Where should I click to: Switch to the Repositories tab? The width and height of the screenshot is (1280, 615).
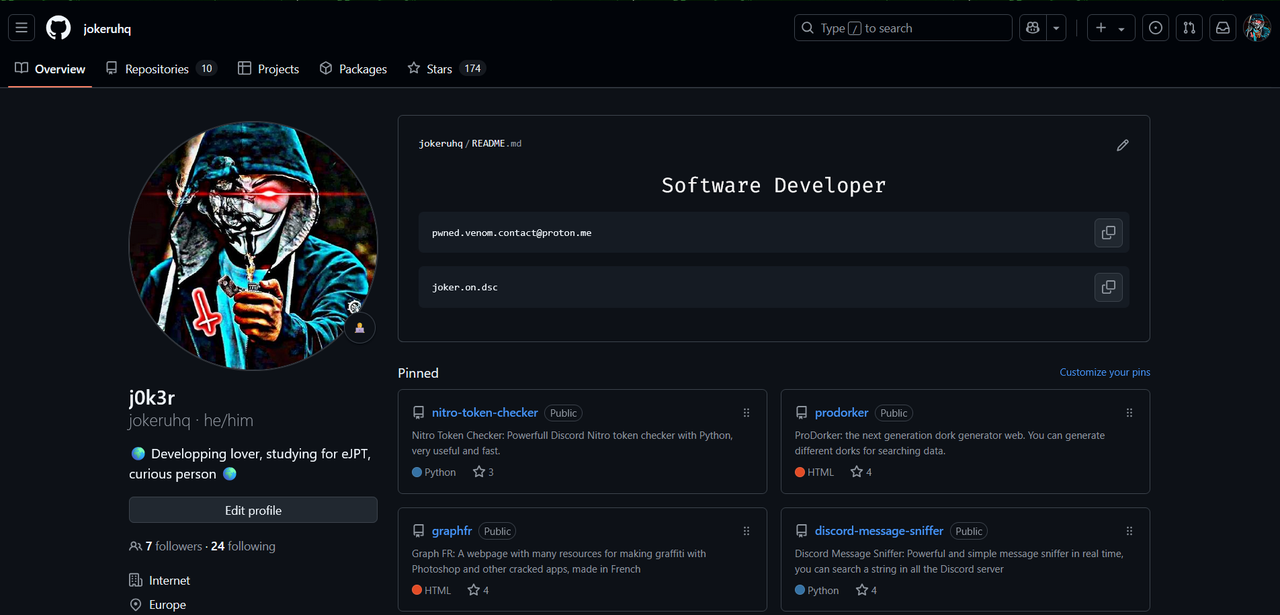(x=161, y=69)
